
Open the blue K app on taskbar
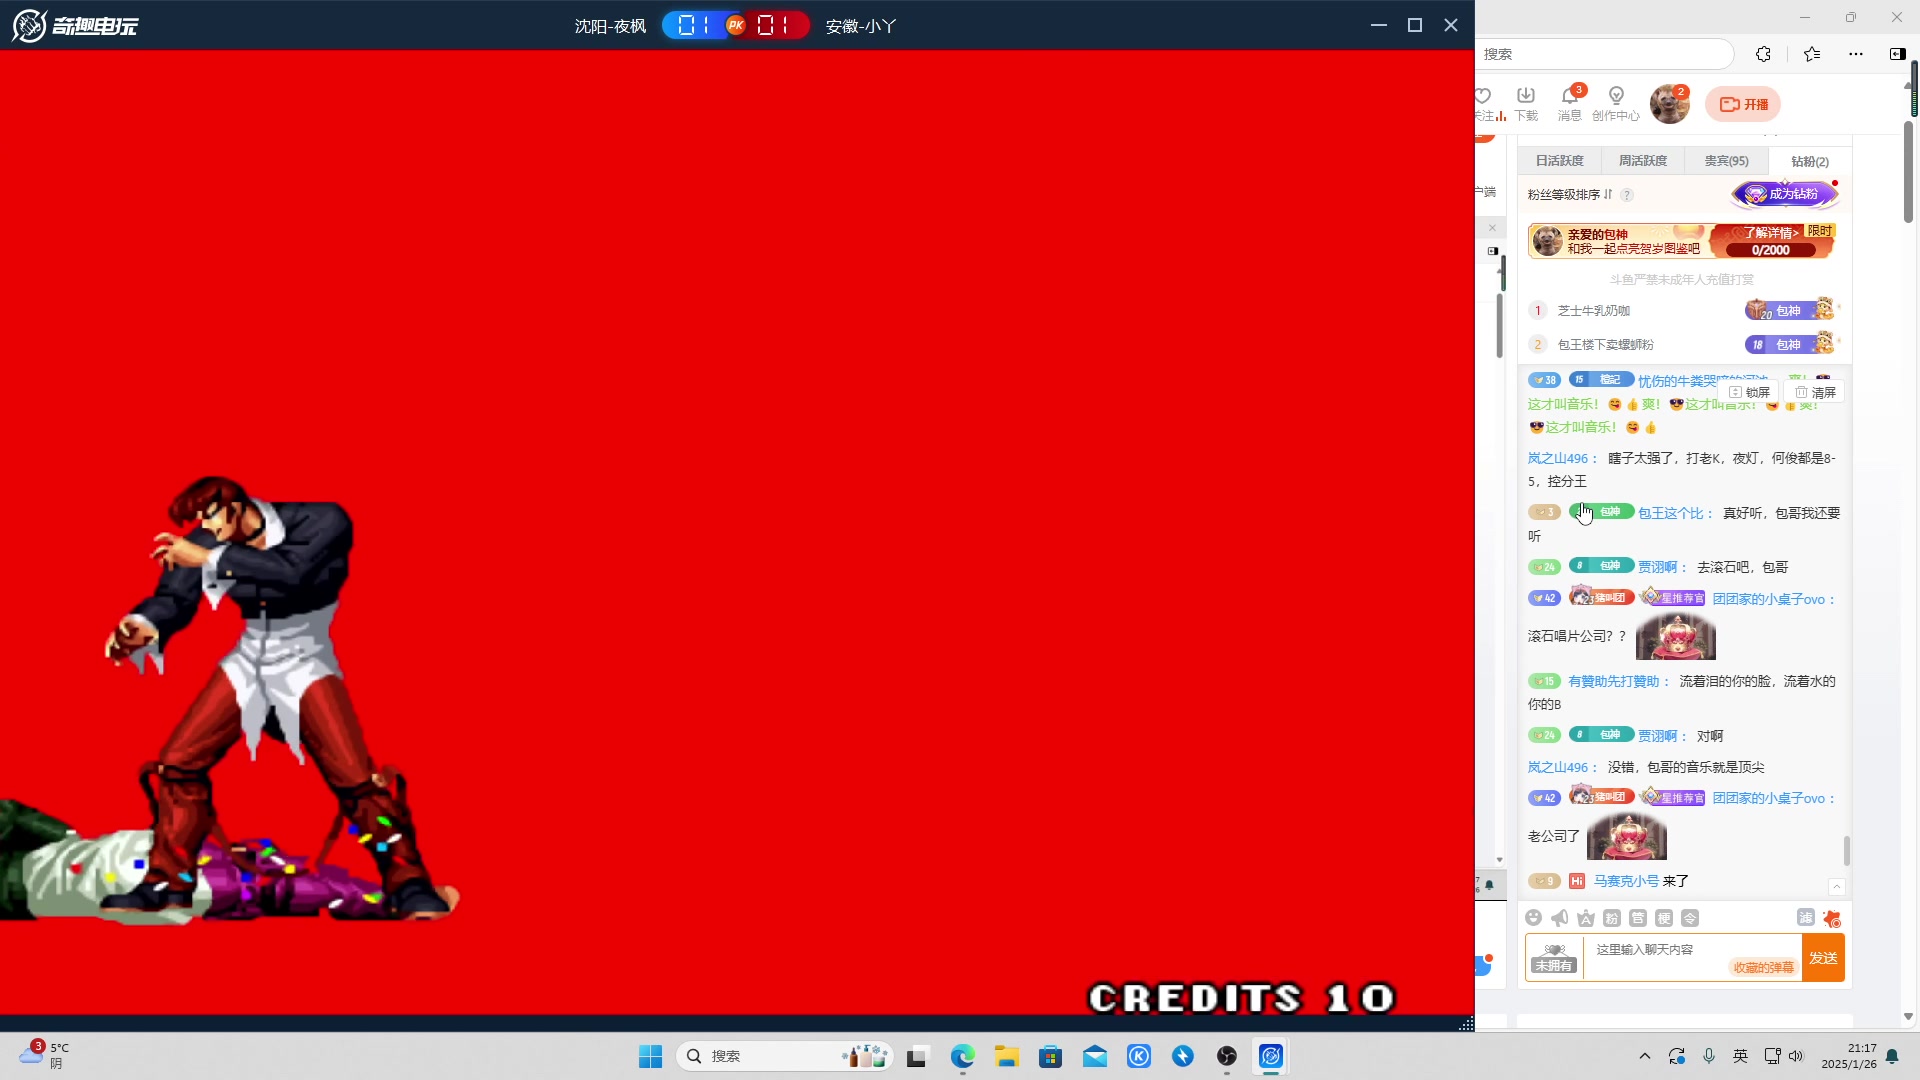(x=1139, y=1056)
